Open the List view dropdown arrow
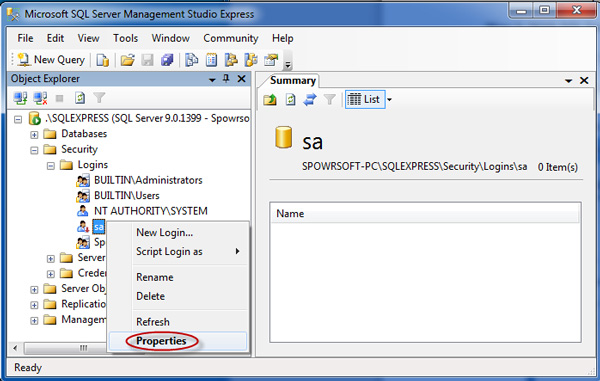Image resolution: width=600 pixels, height=381 pixels. pos(389,100)
